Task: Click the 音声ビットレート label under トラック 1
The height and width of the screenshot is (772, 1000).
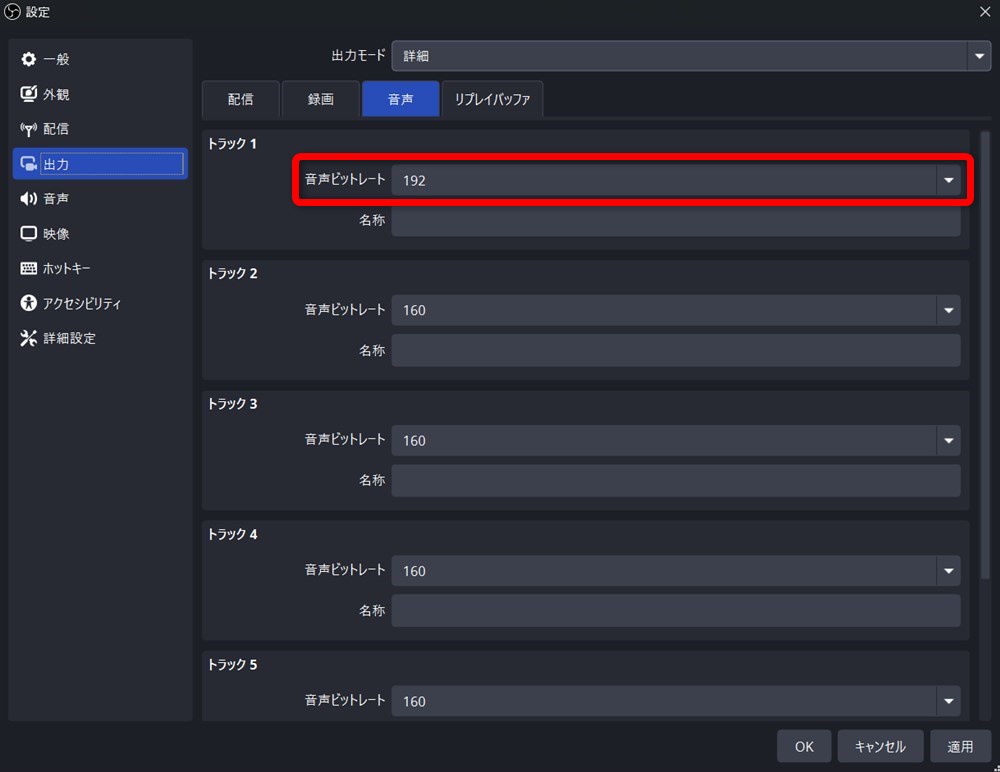Action: coord(345,179)
